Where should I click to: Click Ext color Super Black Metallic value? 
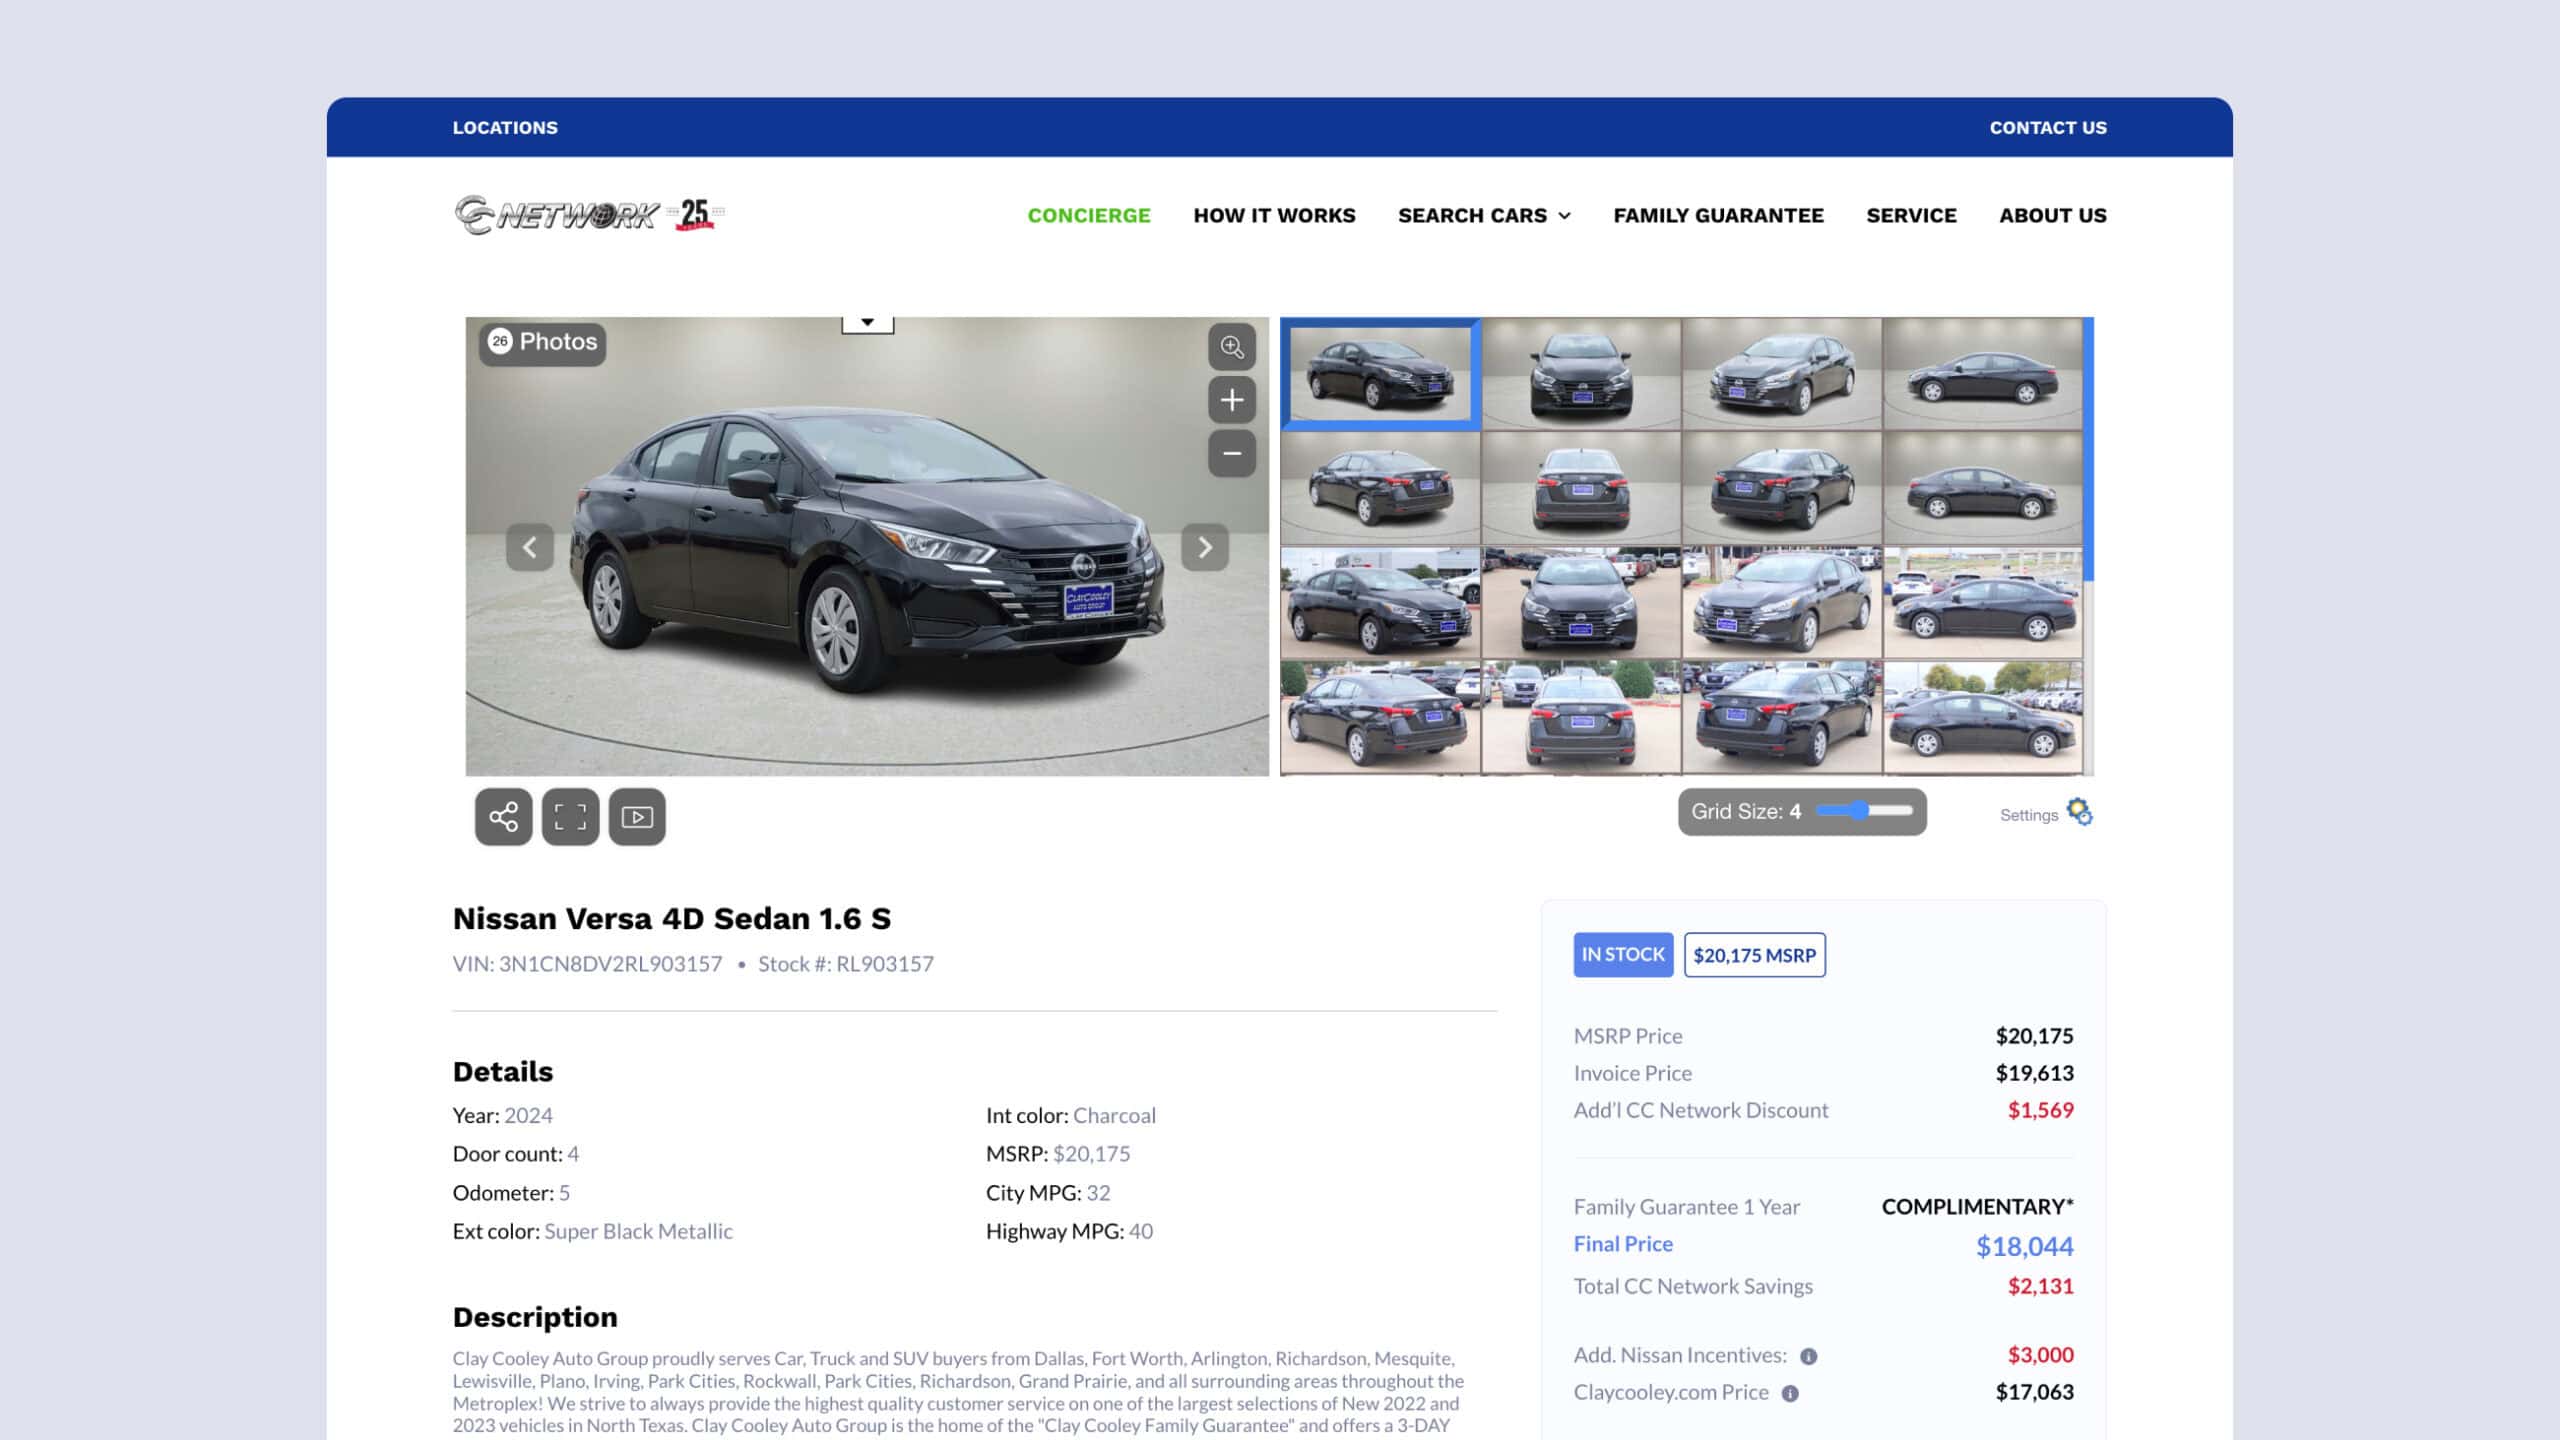(x=638, y=1231)
